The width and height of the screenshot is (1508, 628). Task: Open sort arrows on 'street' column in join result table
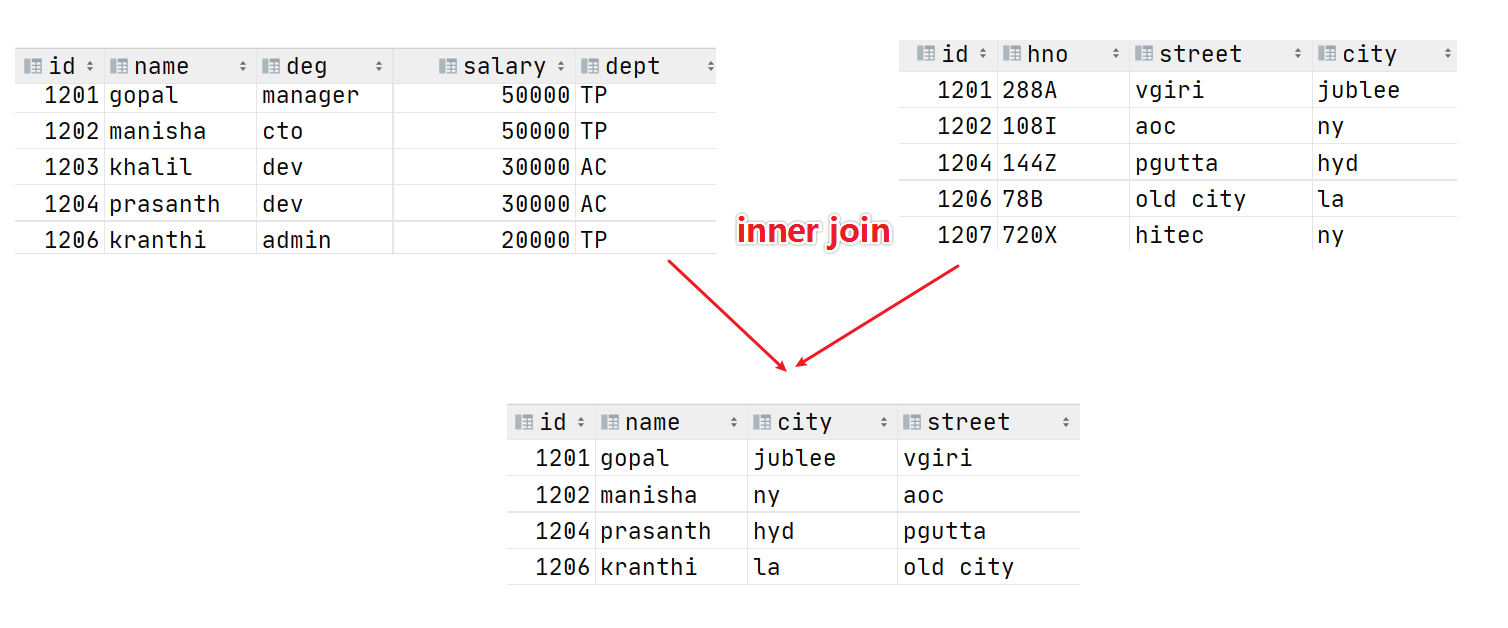(x=1067, y=422)
